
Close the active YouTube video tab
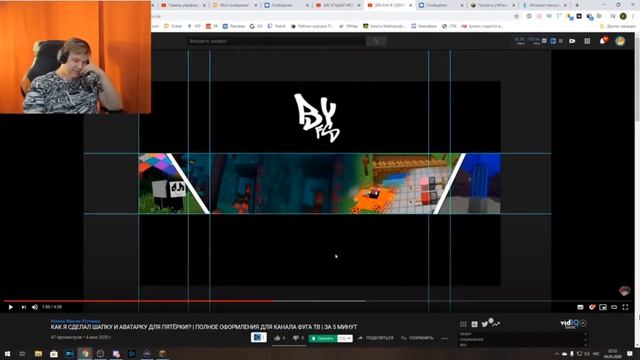point(411,5)
